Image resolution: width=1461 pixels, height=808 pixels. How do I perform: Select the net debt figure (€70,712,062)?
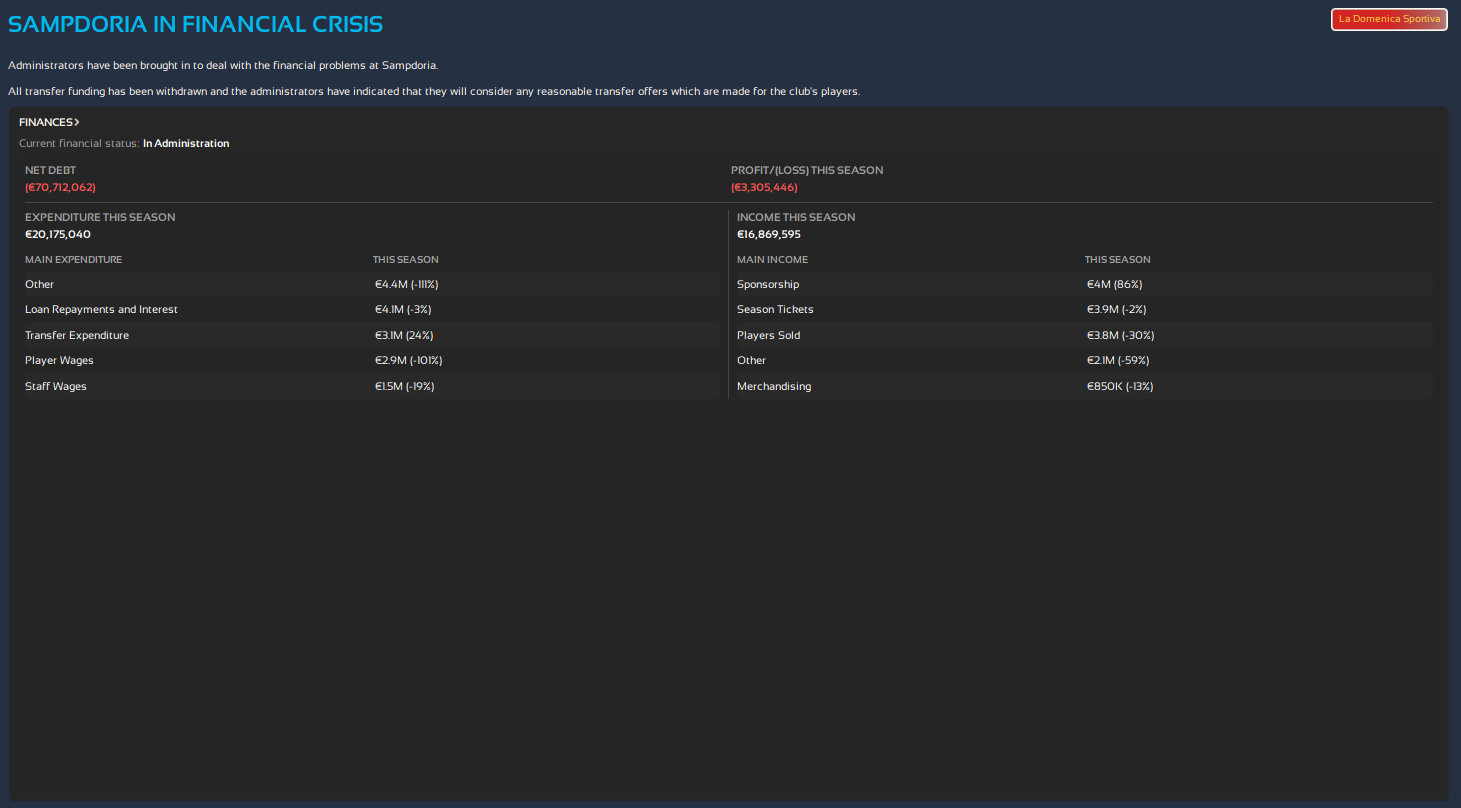click(x=60, y=187)
